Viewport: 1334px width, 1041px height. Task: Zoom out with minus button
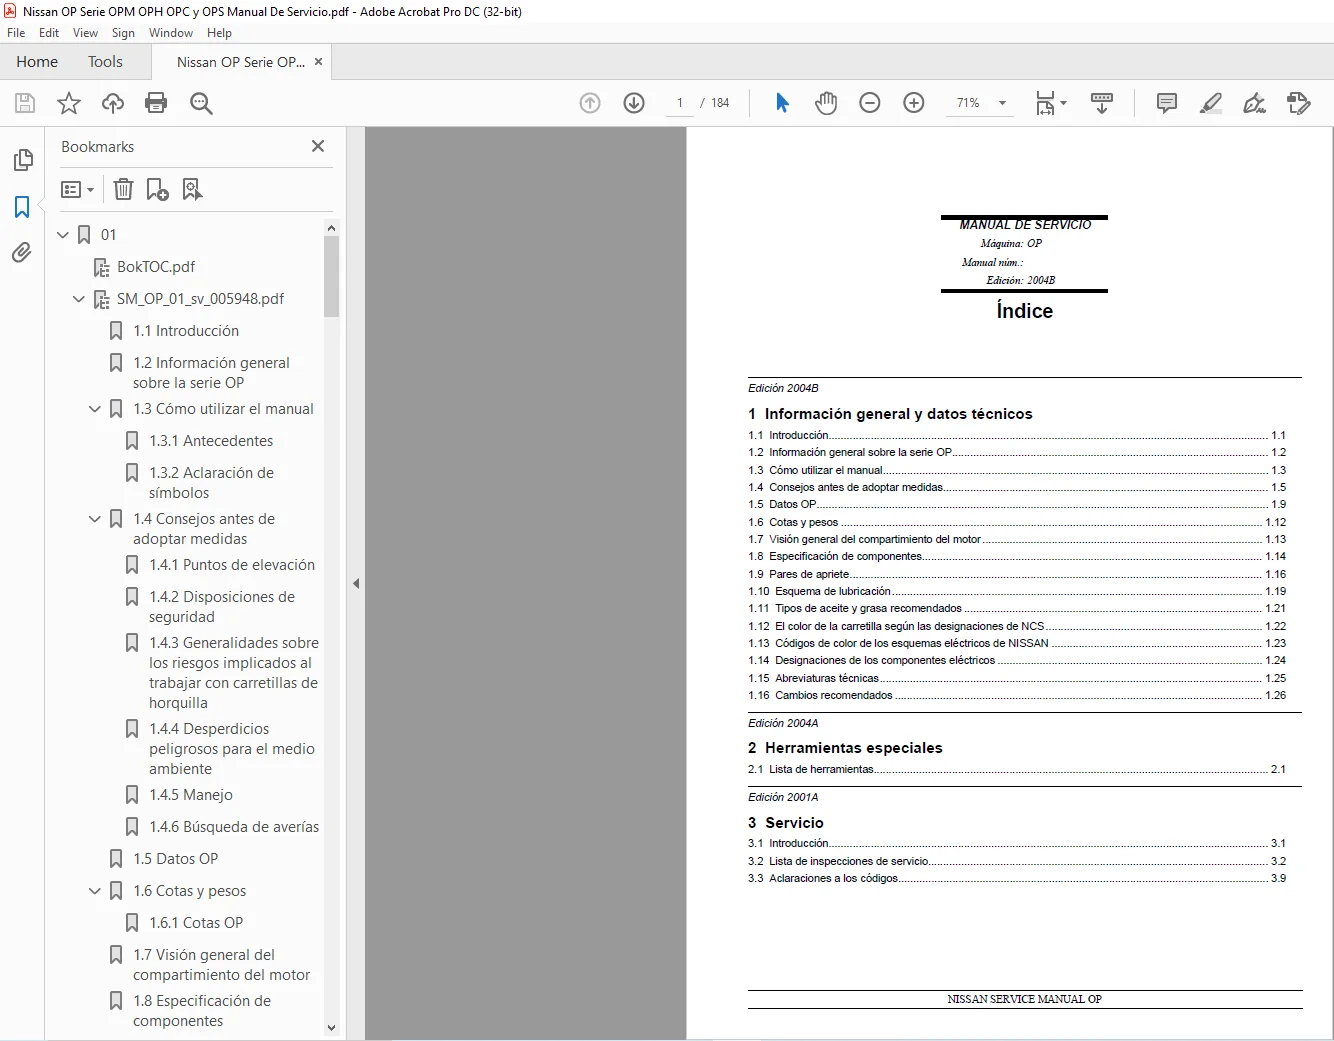click(870, 103)
